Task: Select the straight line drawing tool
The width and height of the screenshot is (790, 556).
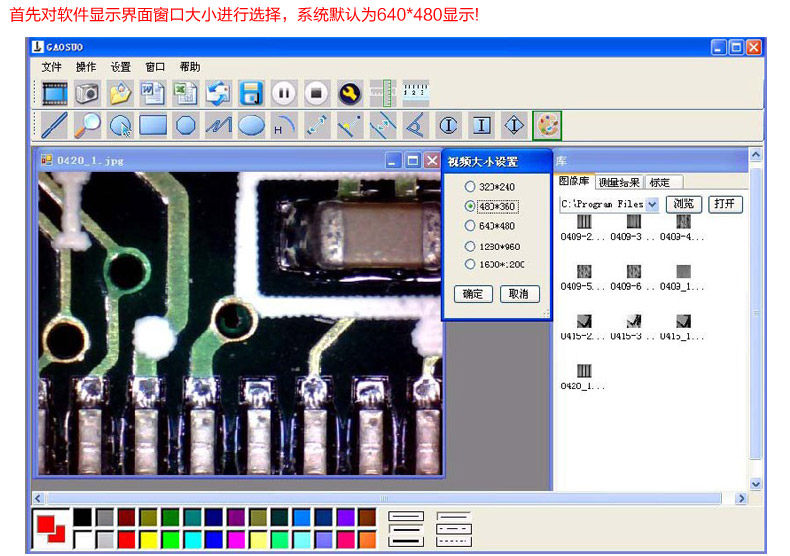Action: point(54,125)
